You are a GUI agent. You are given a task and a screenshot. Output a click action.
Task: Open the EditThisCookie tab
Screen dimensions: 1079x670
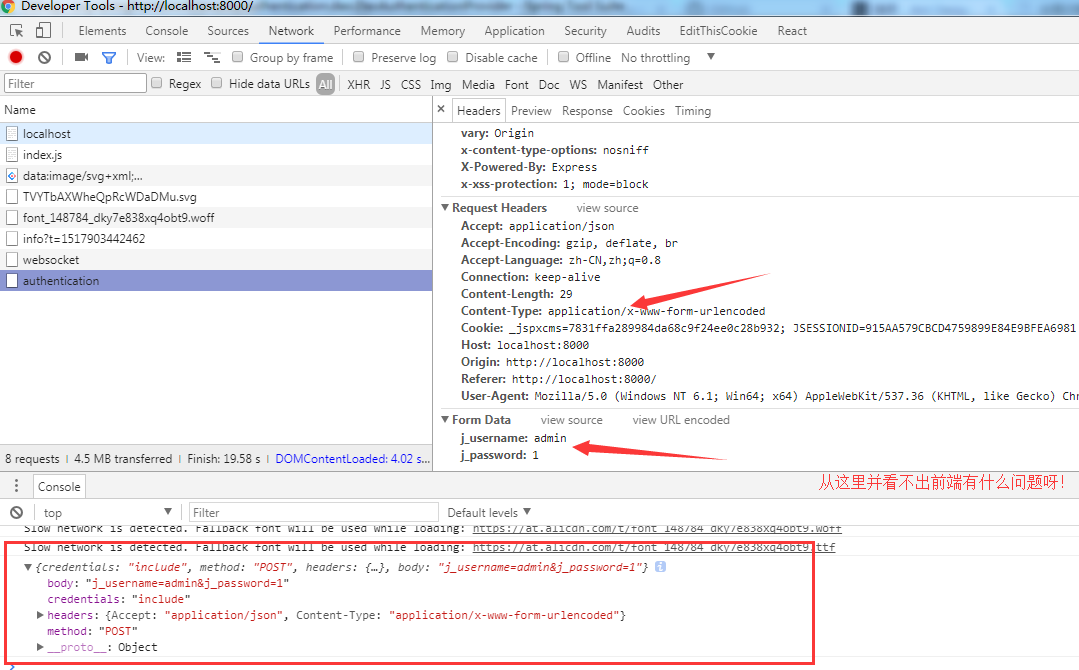pos(718,31)
